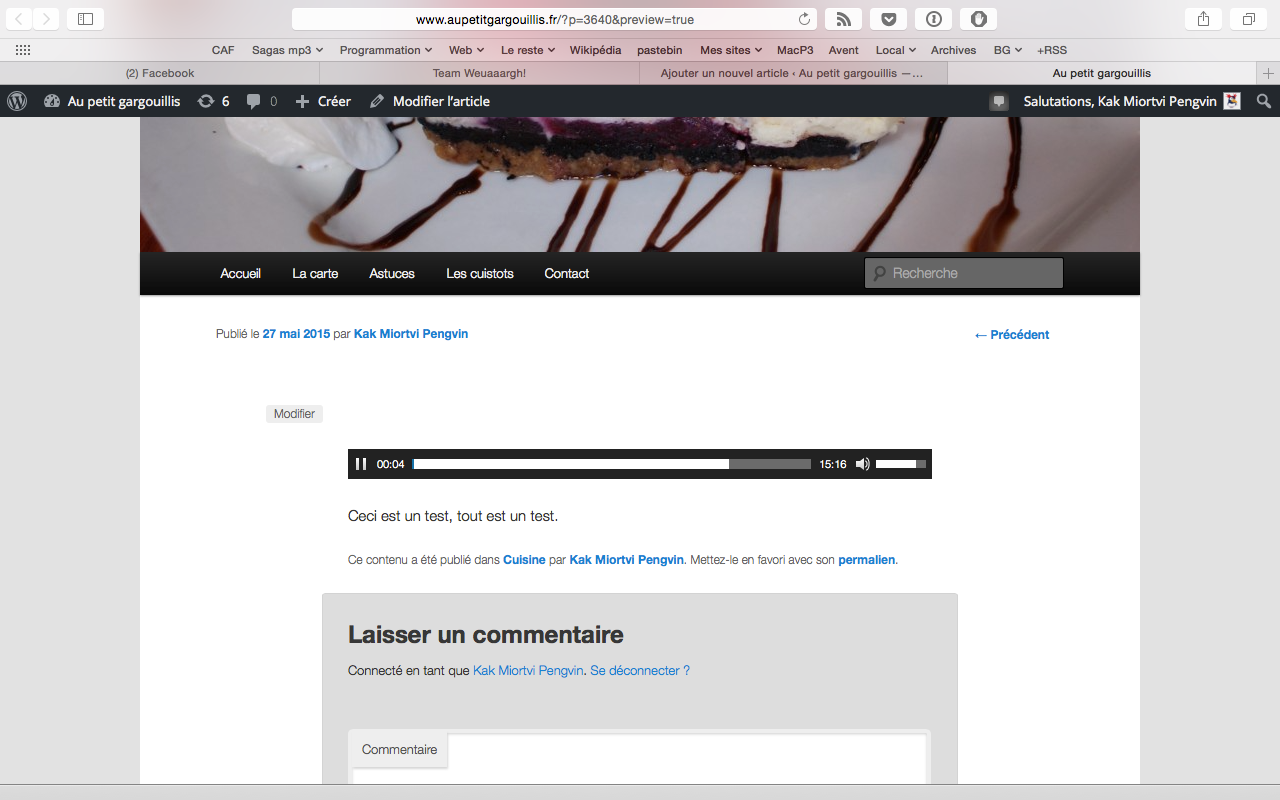Open the RSS feed extension icon
This screenshot has height=800, width=1280.
[843, 19]
